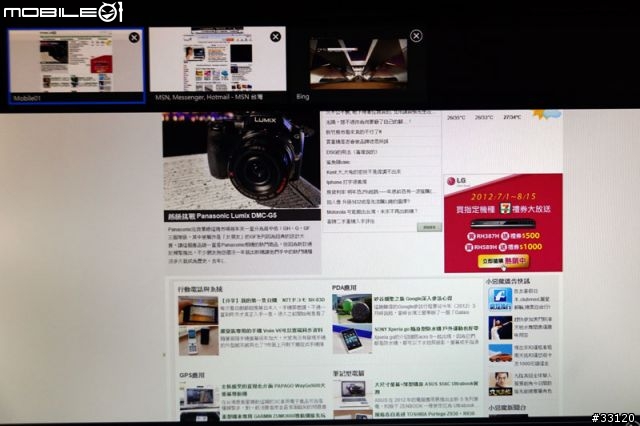Screen dimensions: 640x426
Task: Switch to the Bing tab thumbnail
Action: pyautogui.click(x=358, y=64)
